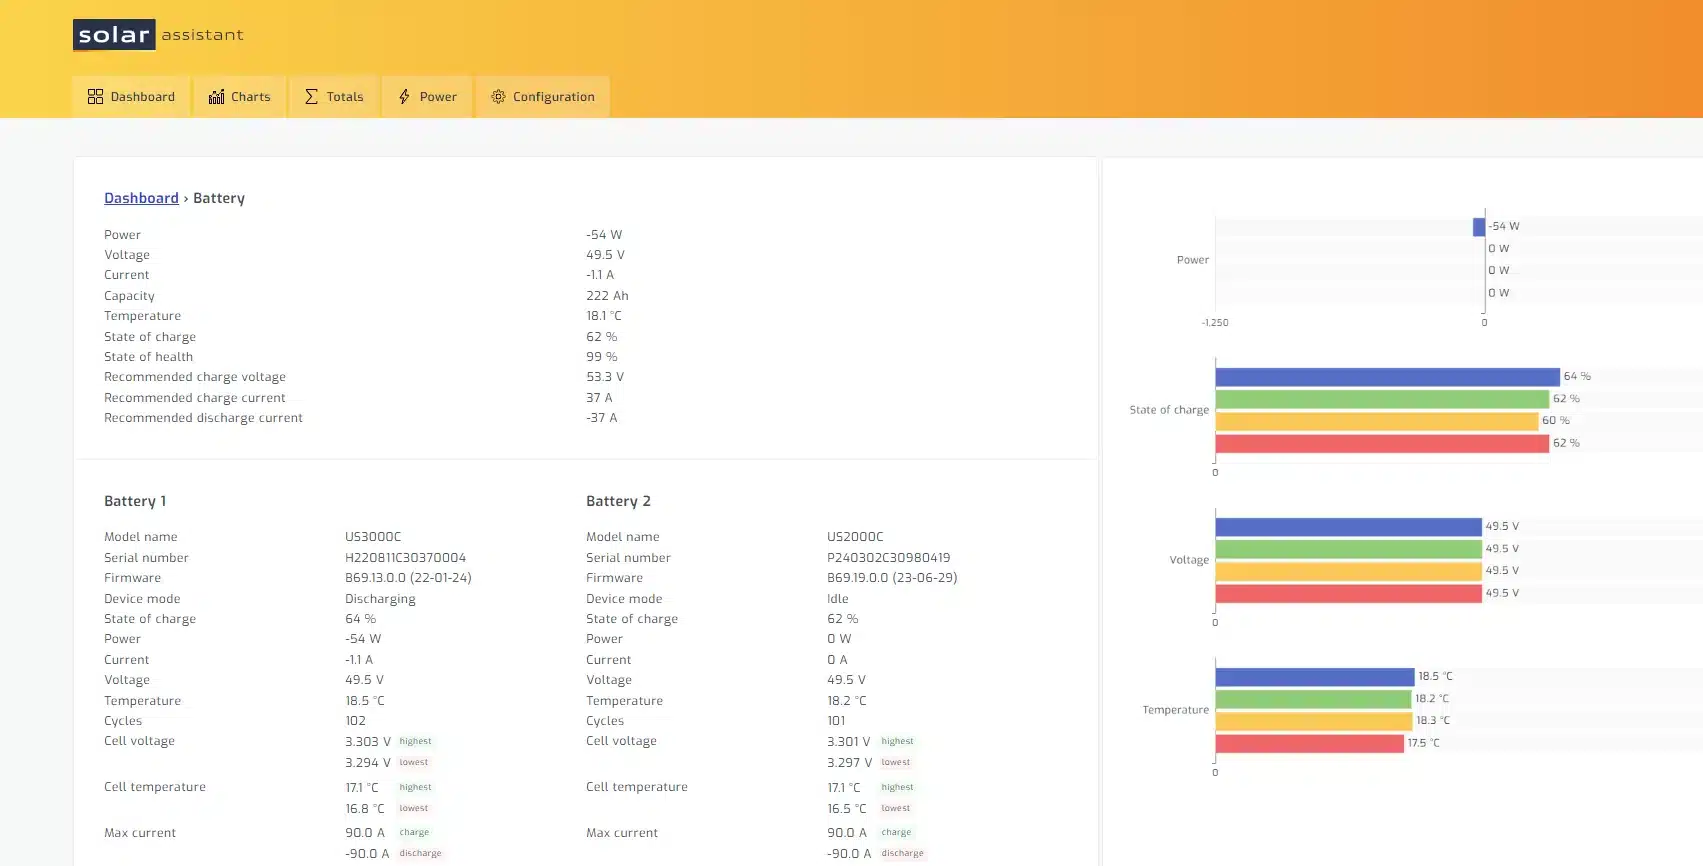The image size is (1703, 866).
Task: Follow the Dashboard breadcrumb link
Action: 141,198
